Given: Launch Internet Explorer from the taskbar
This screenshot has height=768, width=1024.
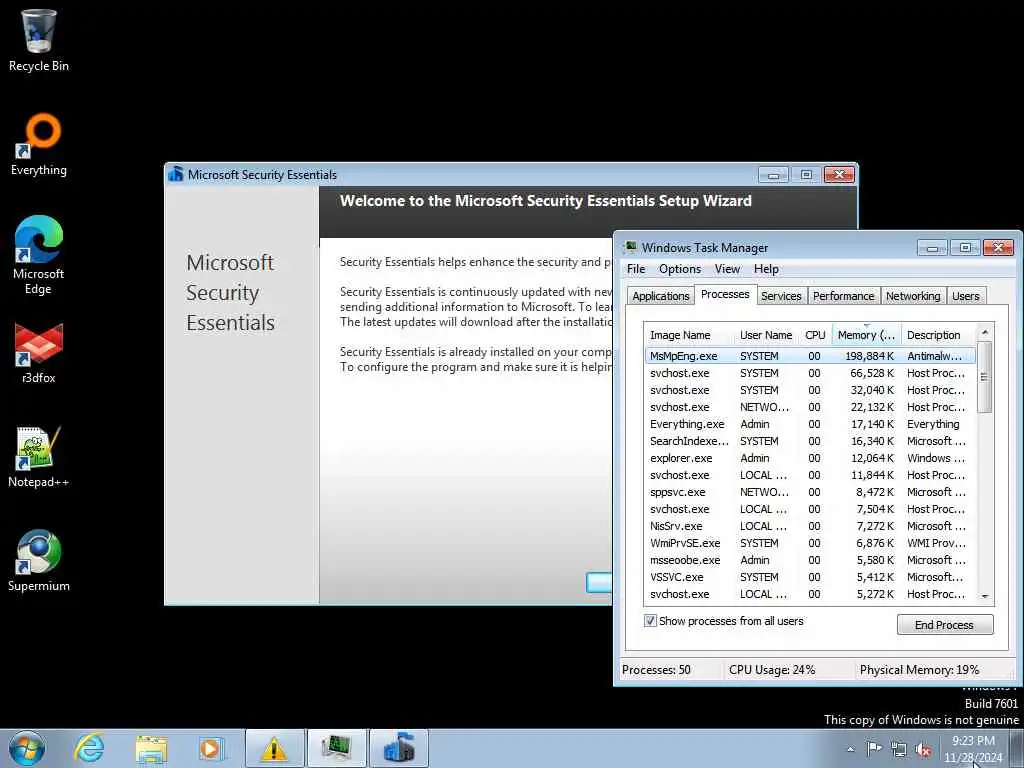Looking at the screenshot, I should pyautogui.click(x=89, y=748).
